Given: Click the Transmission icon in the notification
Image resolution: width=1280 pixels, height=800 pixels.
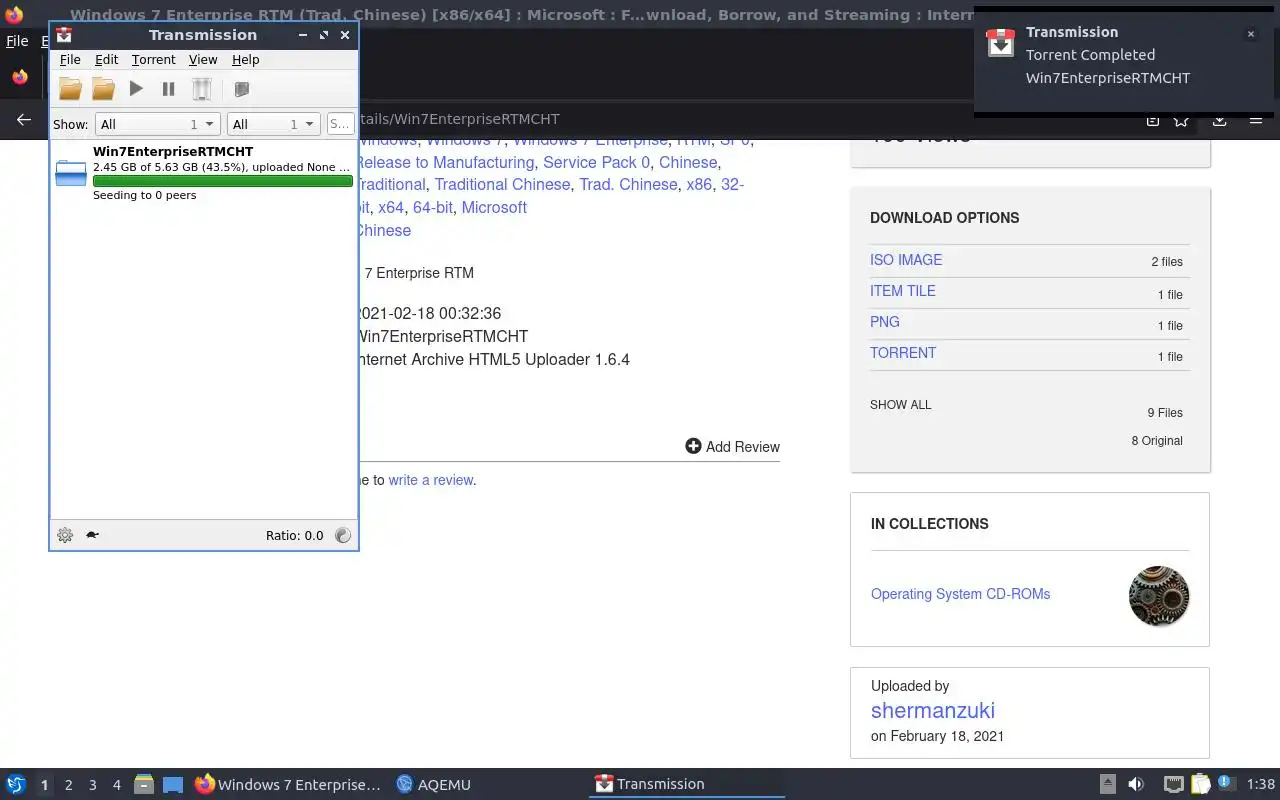Looking at the screenshot, I should click(1001, 43).
